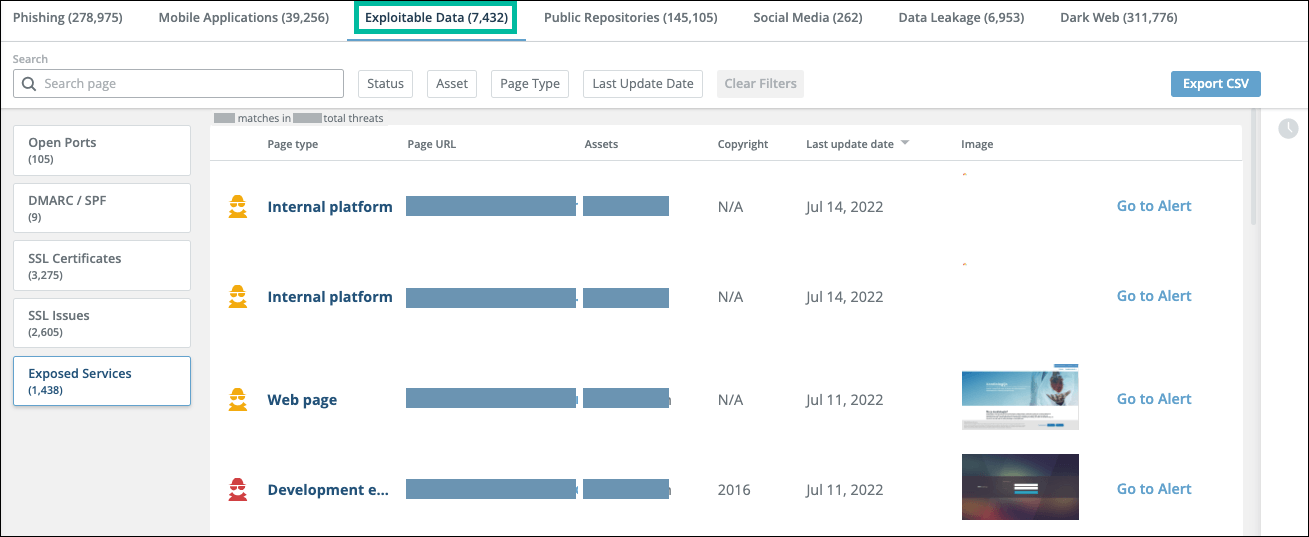This screenshot has height=537, width=1309.
Task: Click the clock history icon
Action: point(1288,128)
